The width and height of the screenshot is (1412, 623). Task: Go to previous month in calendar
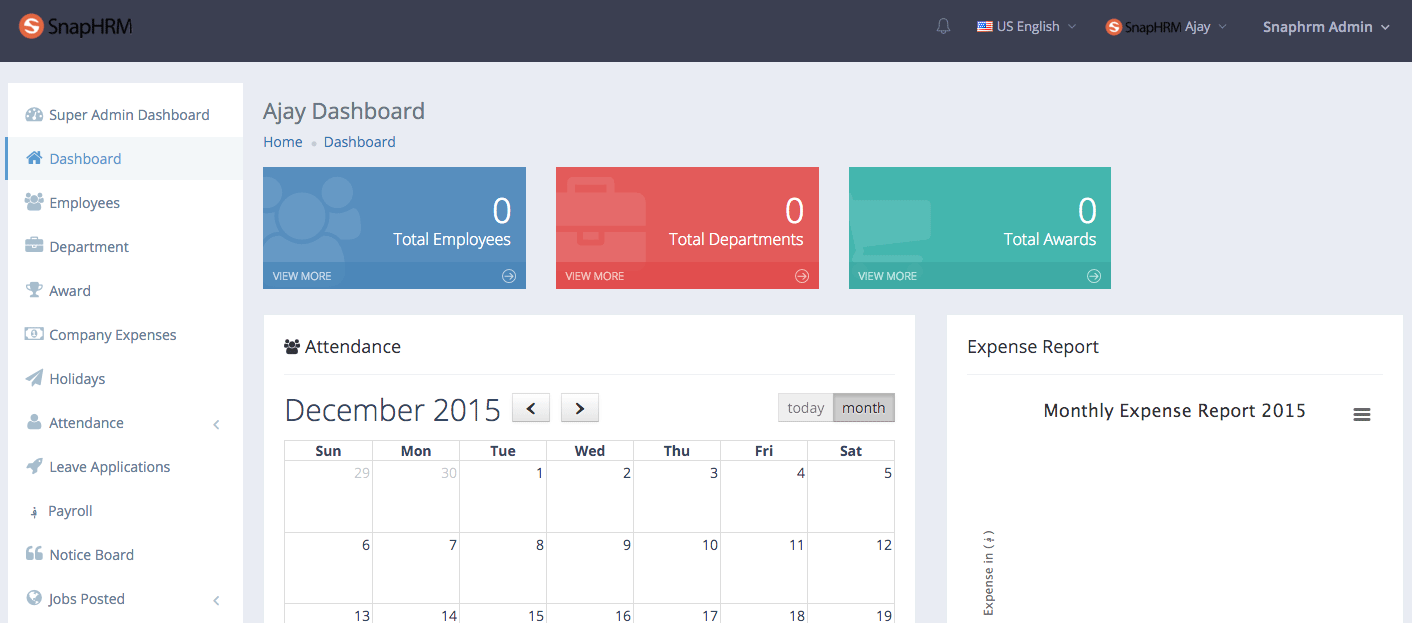coord(531,408)
